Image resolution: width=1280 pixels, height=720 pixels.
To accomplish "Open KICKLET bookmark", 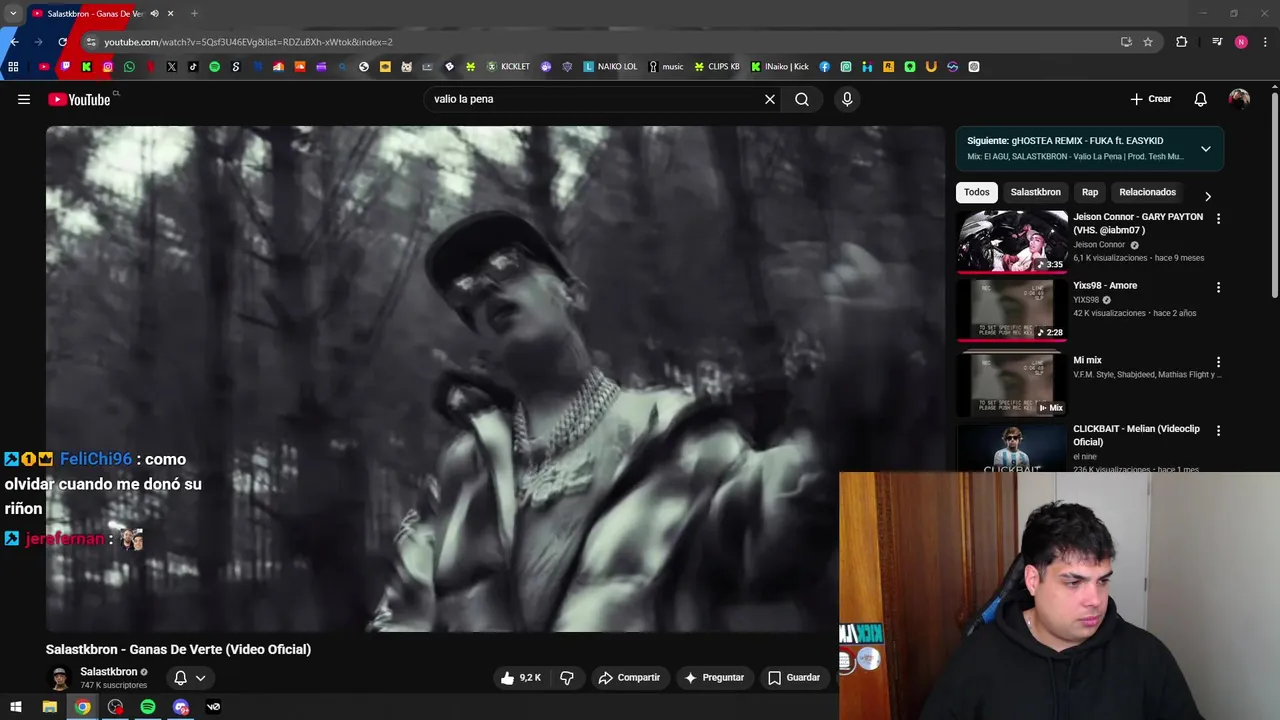I will click(x=508, y=67).
